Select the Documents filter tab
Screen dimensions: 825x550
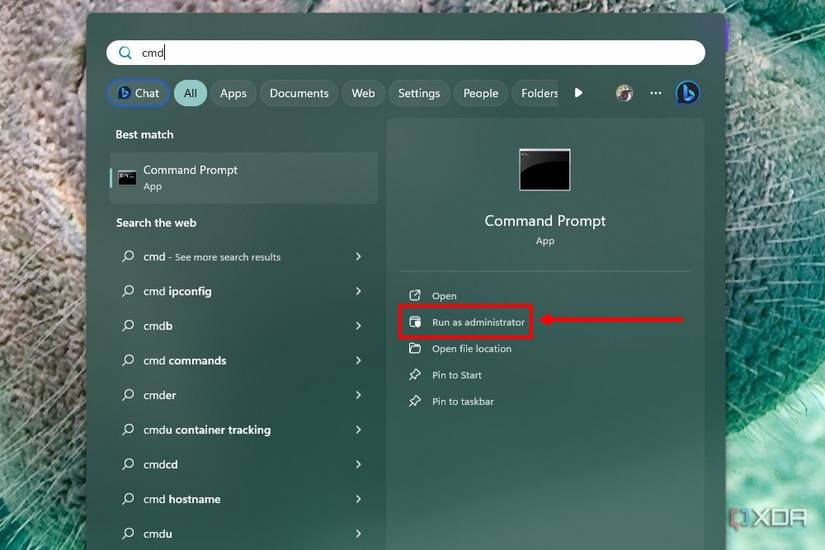click(299, 93)
